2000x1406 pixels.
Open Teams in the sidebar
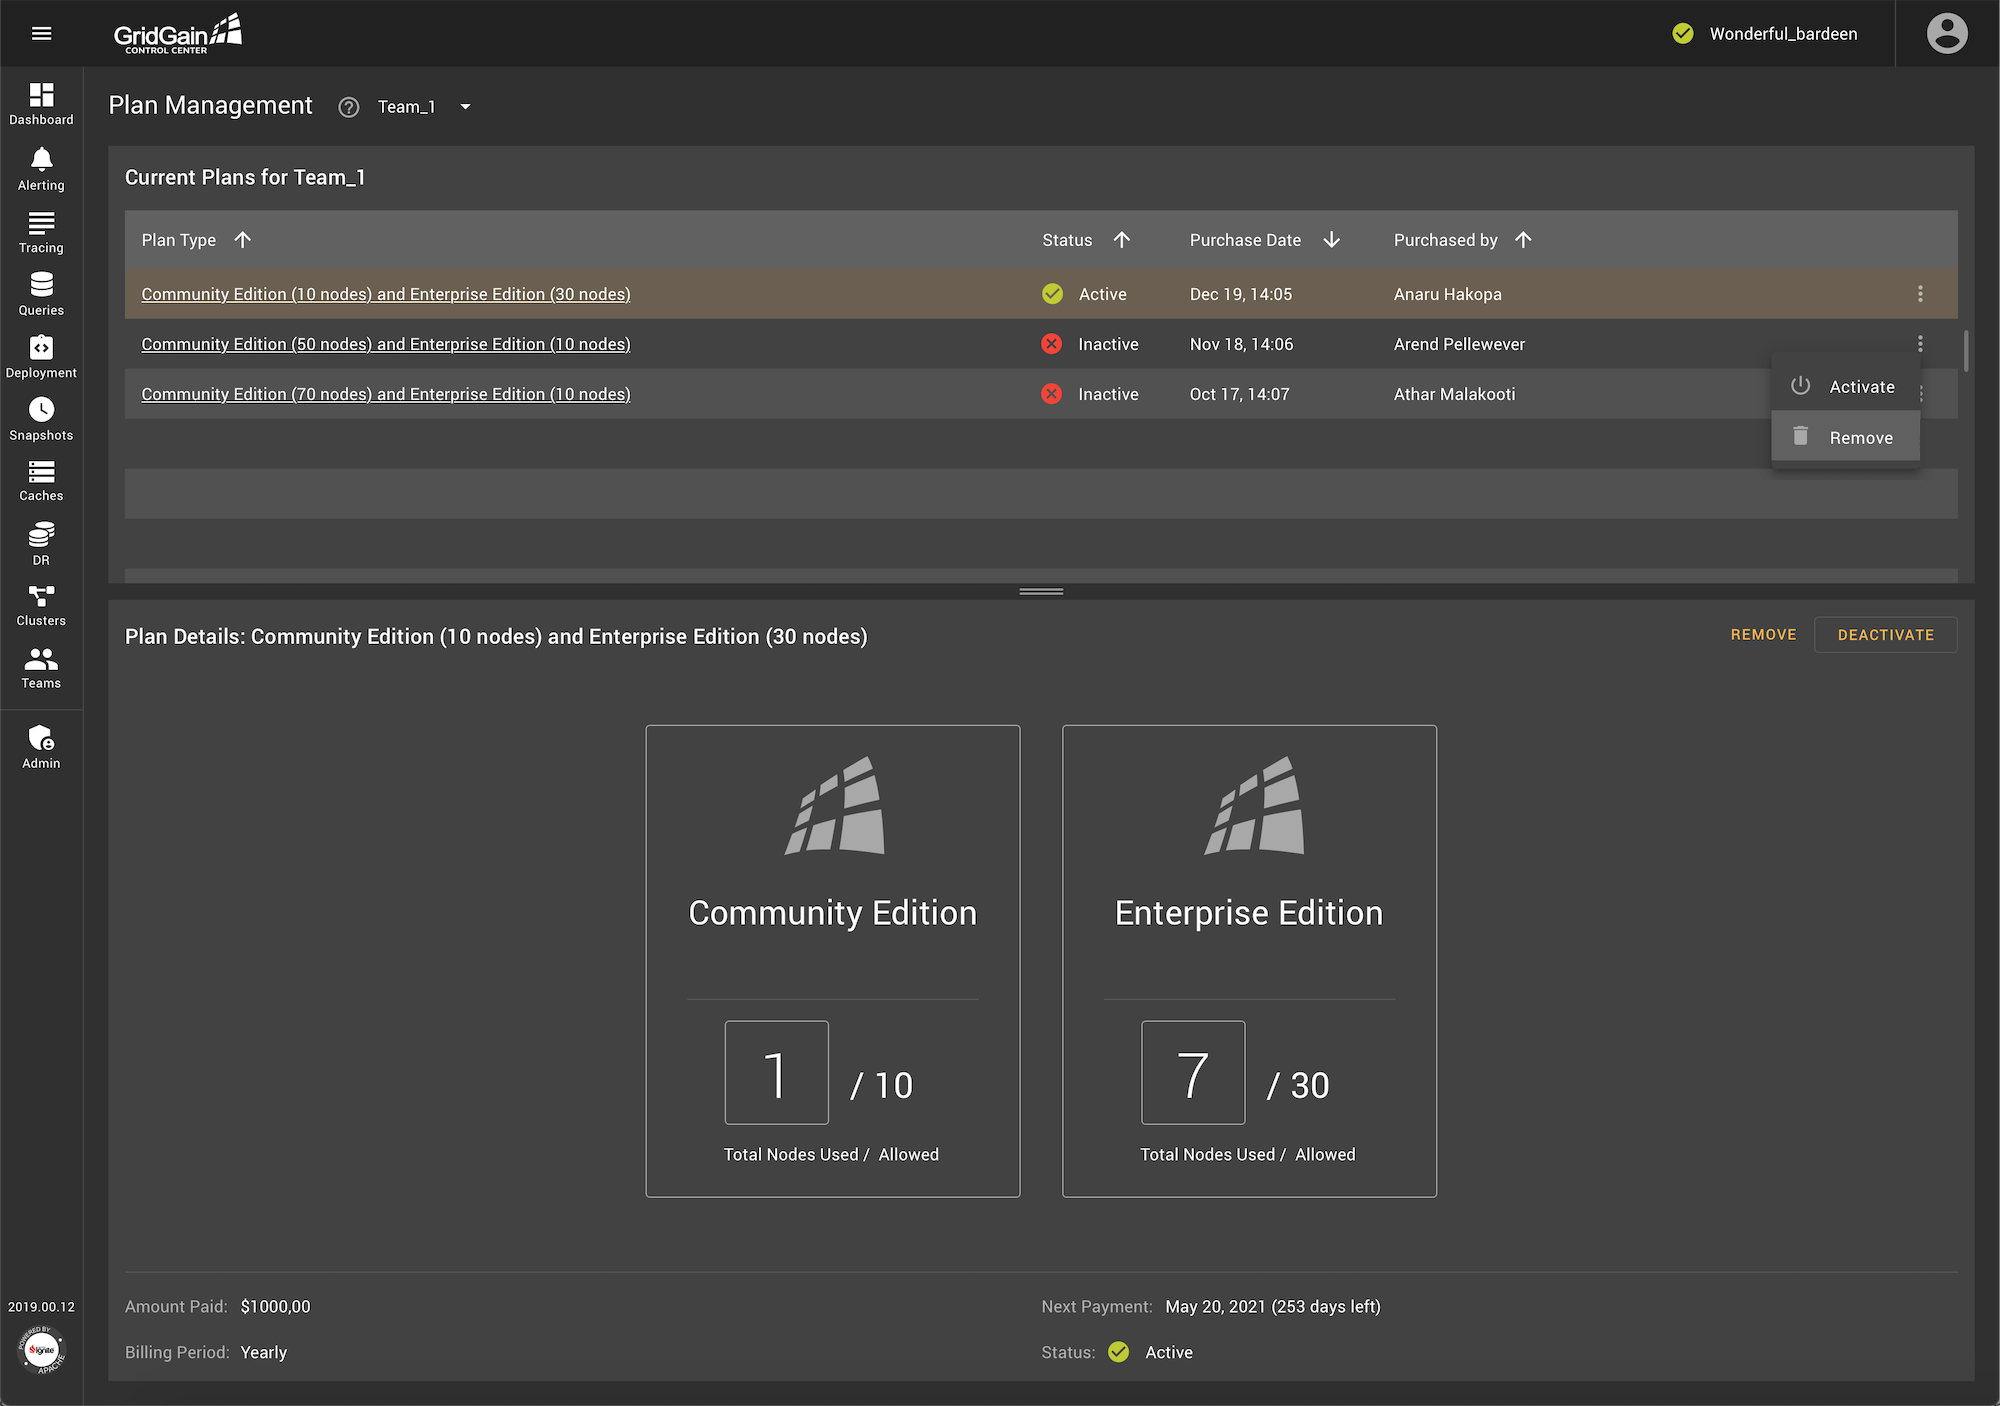pos(41,668)
